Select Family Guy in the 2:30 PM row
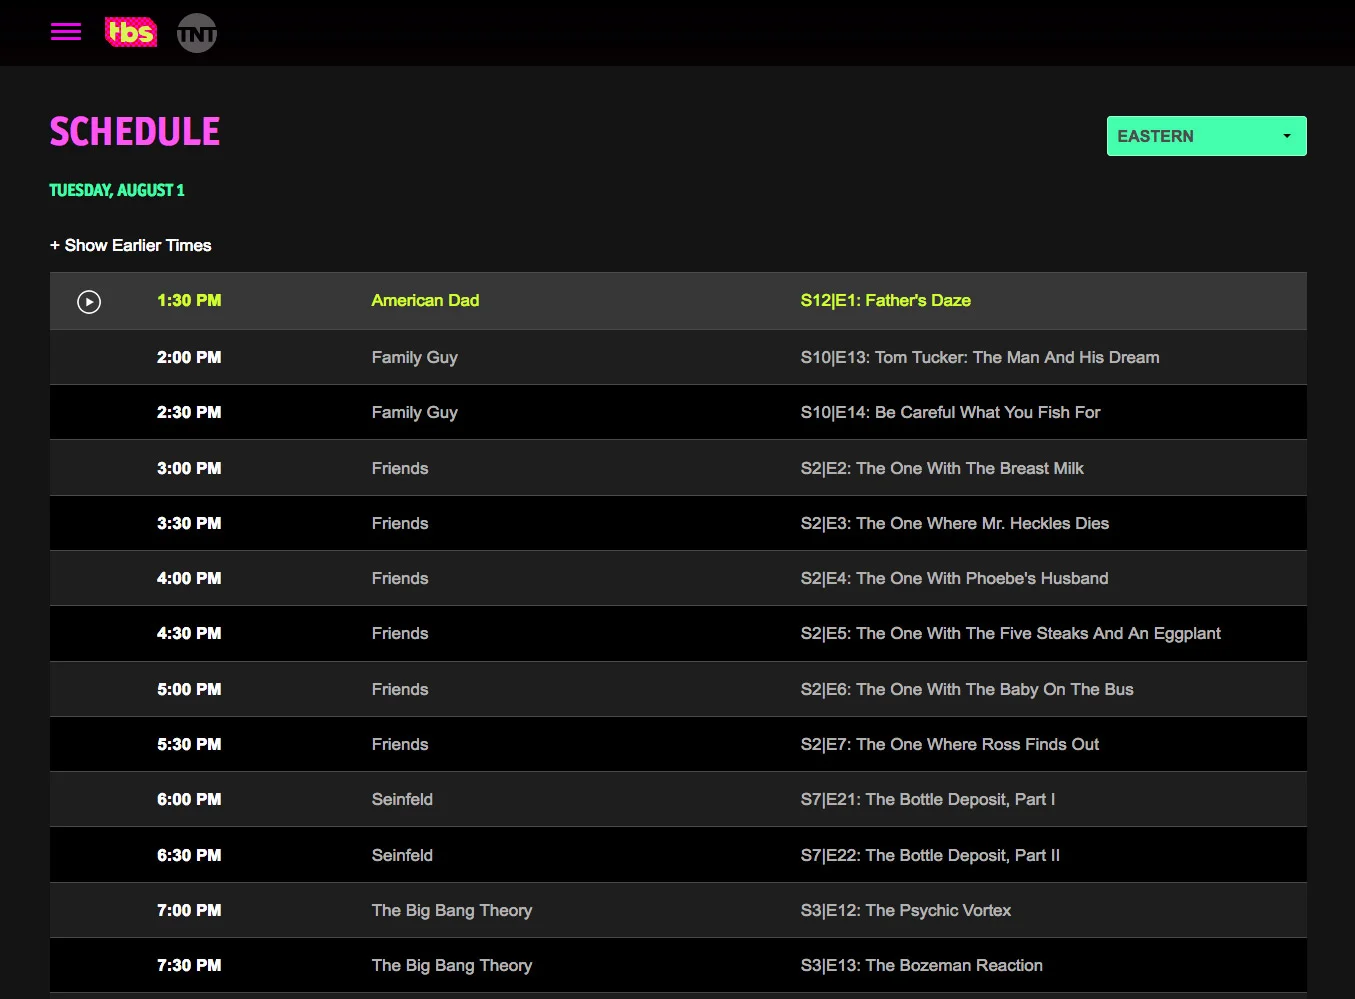Screen dimensions: 1355x999 414,412
